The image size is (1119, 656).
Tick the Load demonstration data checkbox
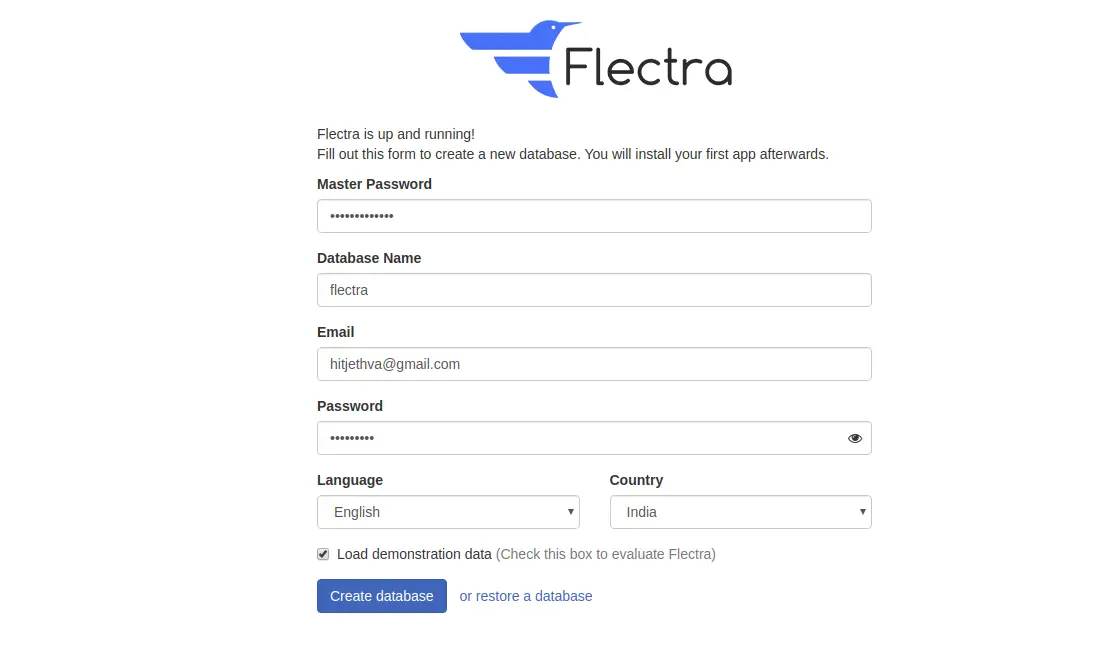click(x=323, y=554)
